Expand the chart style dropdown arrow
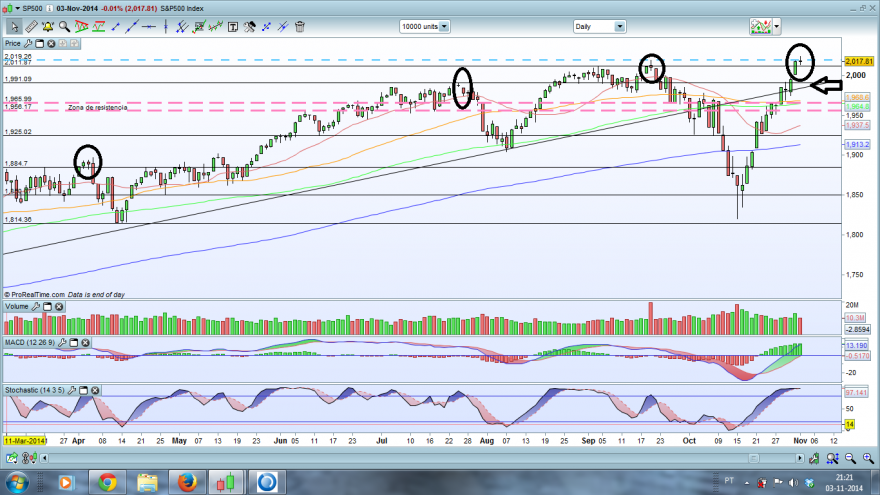This screenshot has width=880, height=495. 777,26
